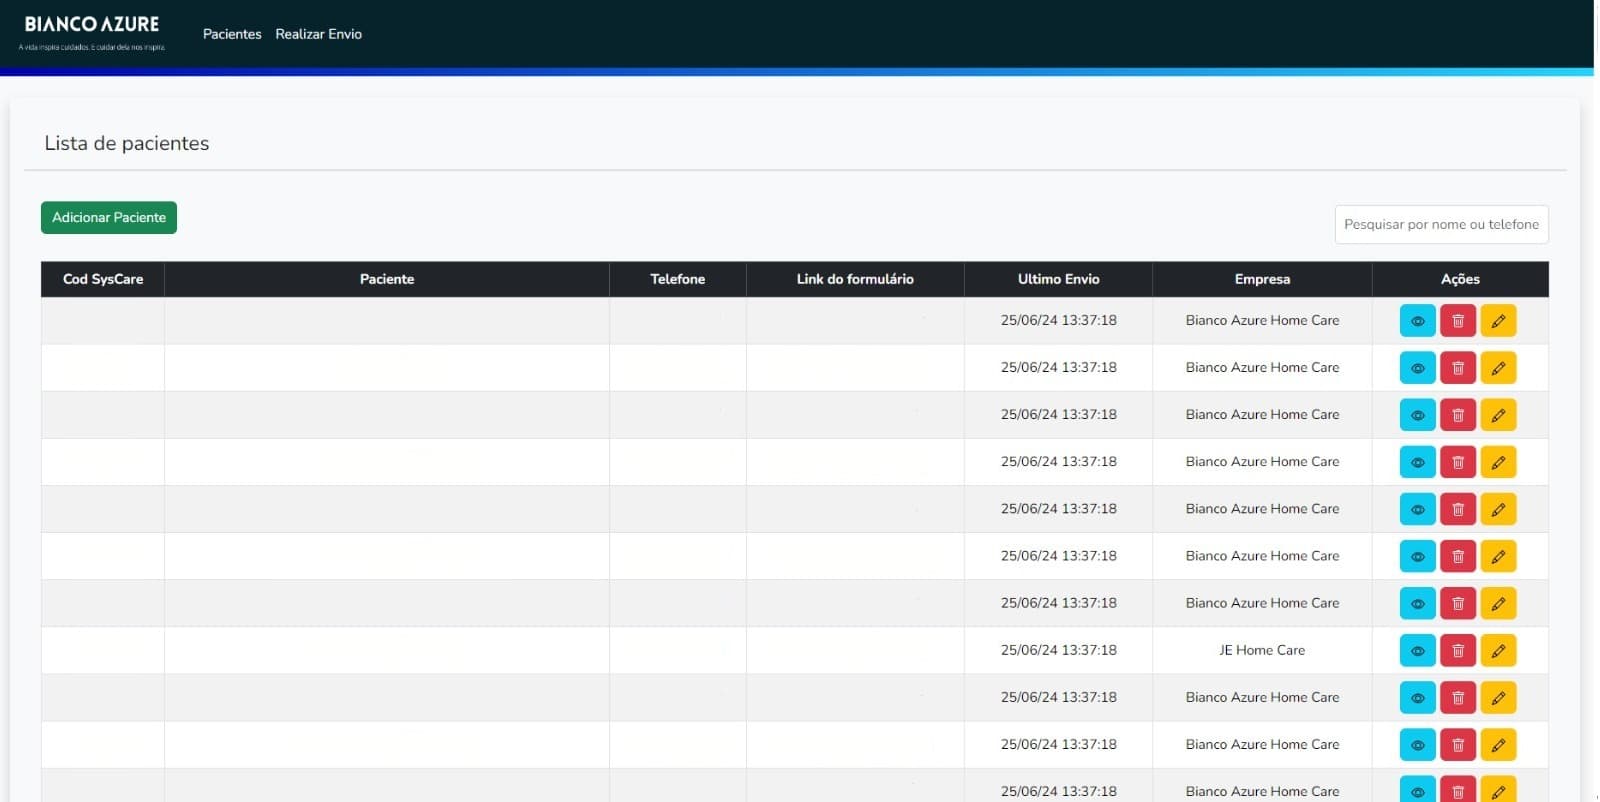Open the Pacientes navigation menu item
Image resolution: width=1600 pixels, height=802 pixels.
(232, 34)
